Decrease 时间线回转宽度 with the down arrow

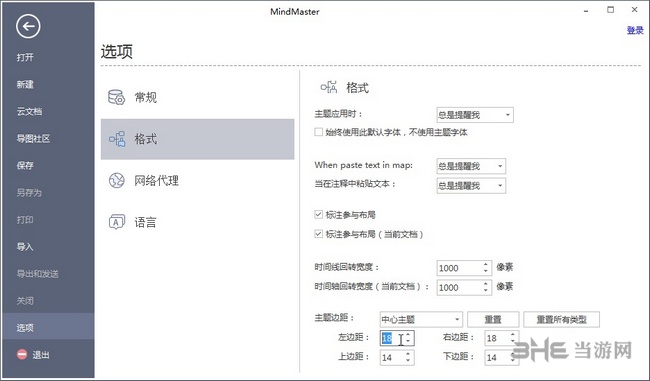(x=485, y=272)
